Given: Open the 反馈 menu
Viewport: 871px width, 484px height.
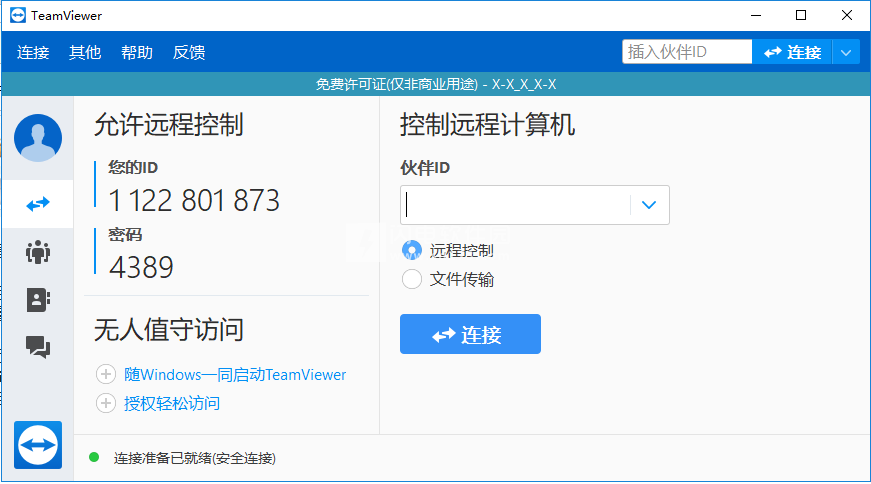Looking at the screenshot, I should pos(189,52).
